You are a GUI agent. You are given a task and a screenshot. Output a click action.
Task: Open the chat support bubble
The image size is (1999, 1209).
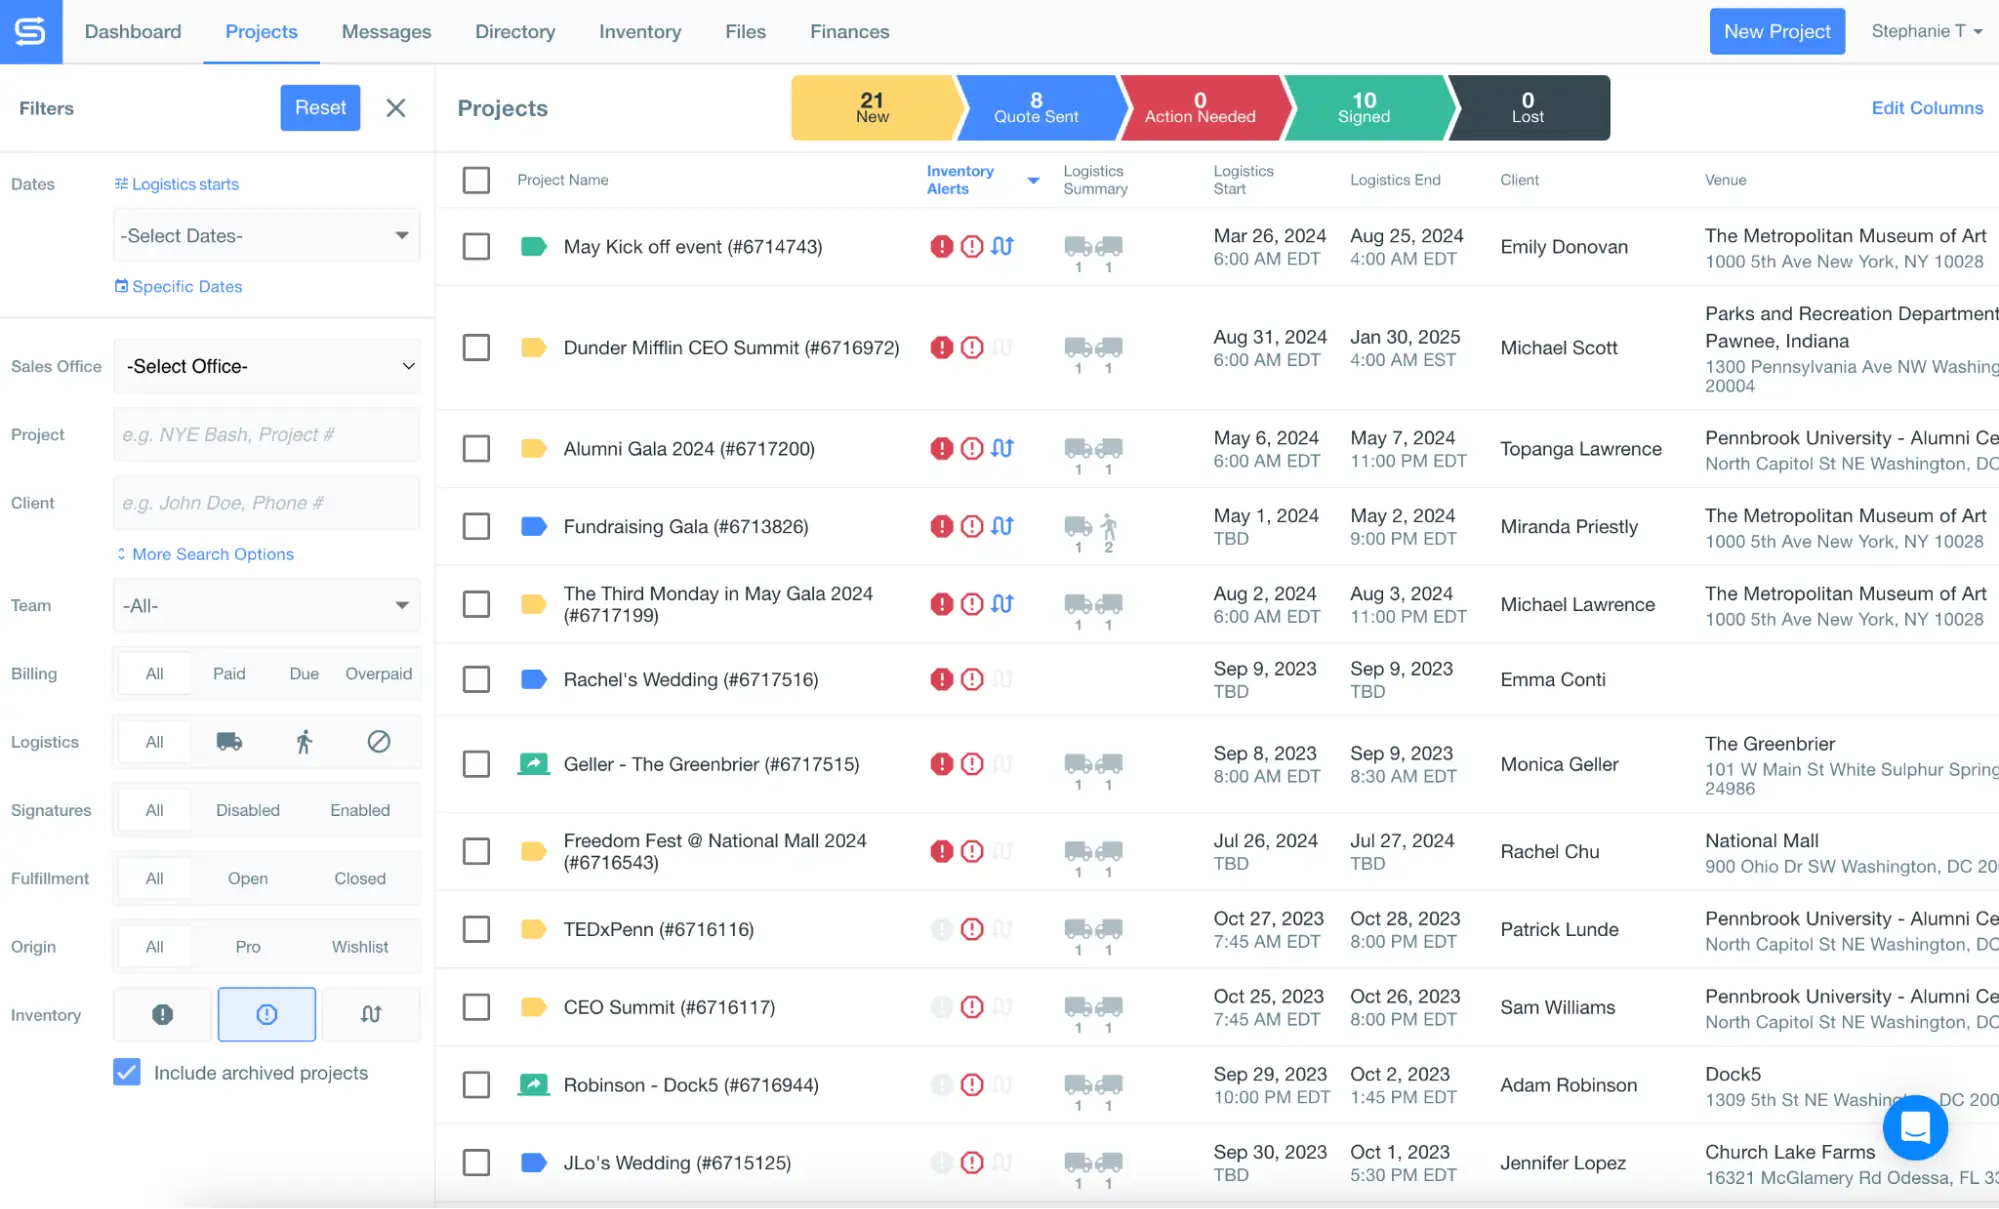[x=1914, y=1128]
